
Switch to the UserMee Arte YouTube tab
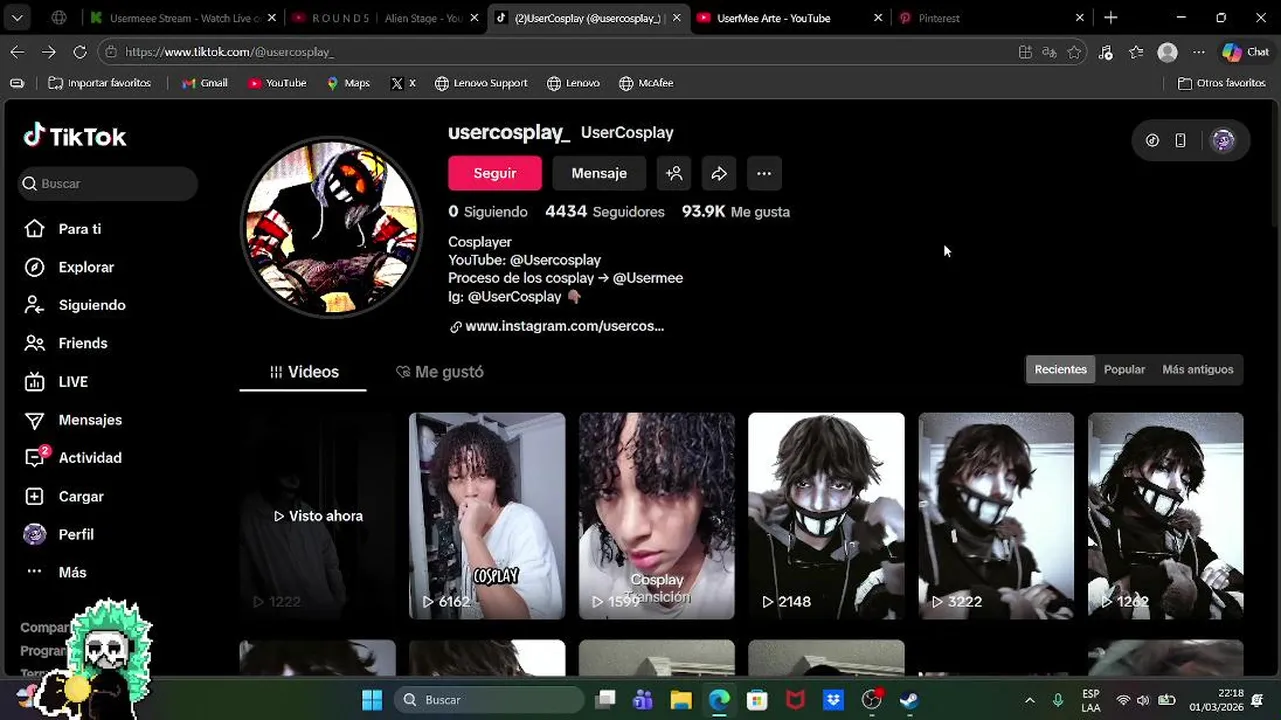[x=789, y=18]
